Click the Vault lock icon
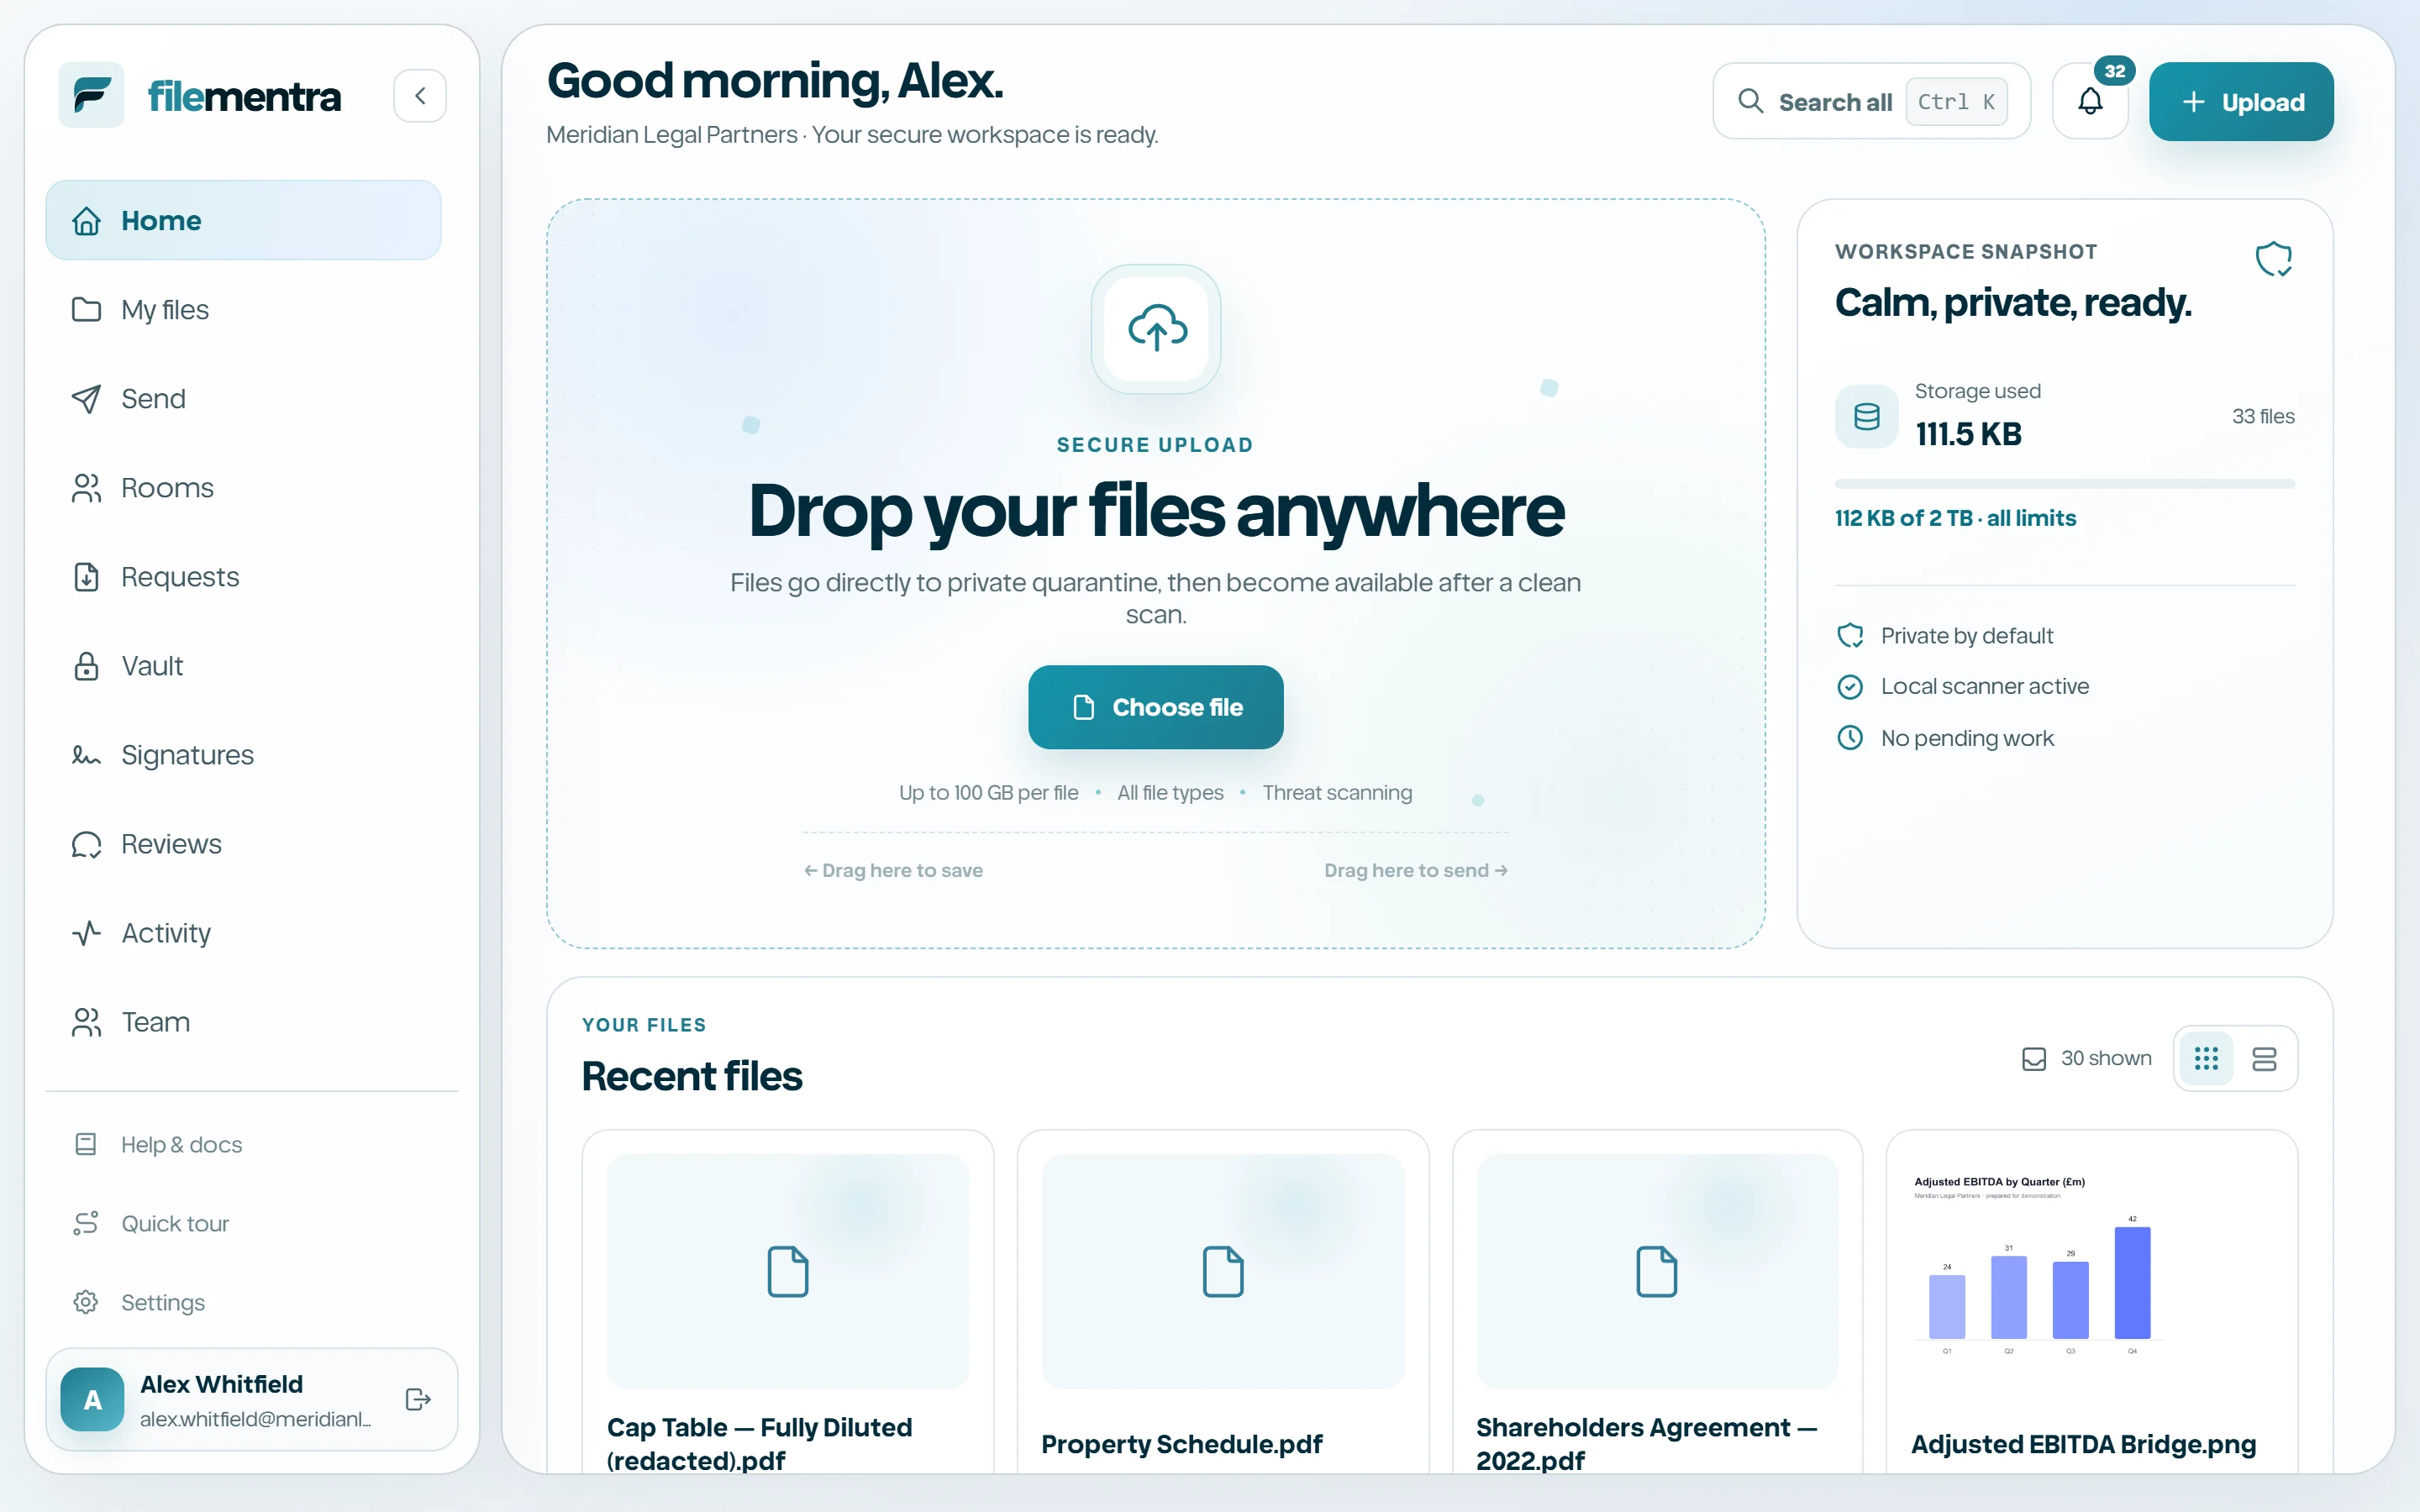This screenshot has height=1512, width=2420. (86, 666)
